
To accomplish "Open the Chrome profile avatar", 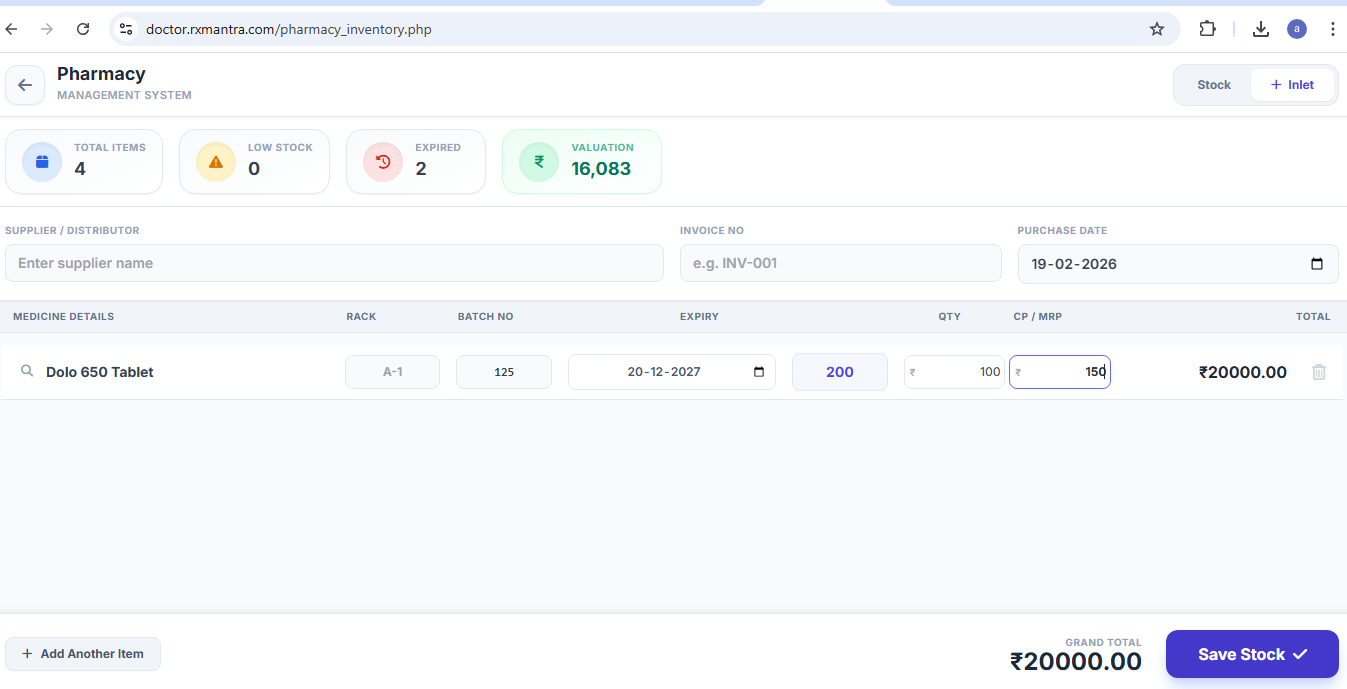I will coord(1297,29).
